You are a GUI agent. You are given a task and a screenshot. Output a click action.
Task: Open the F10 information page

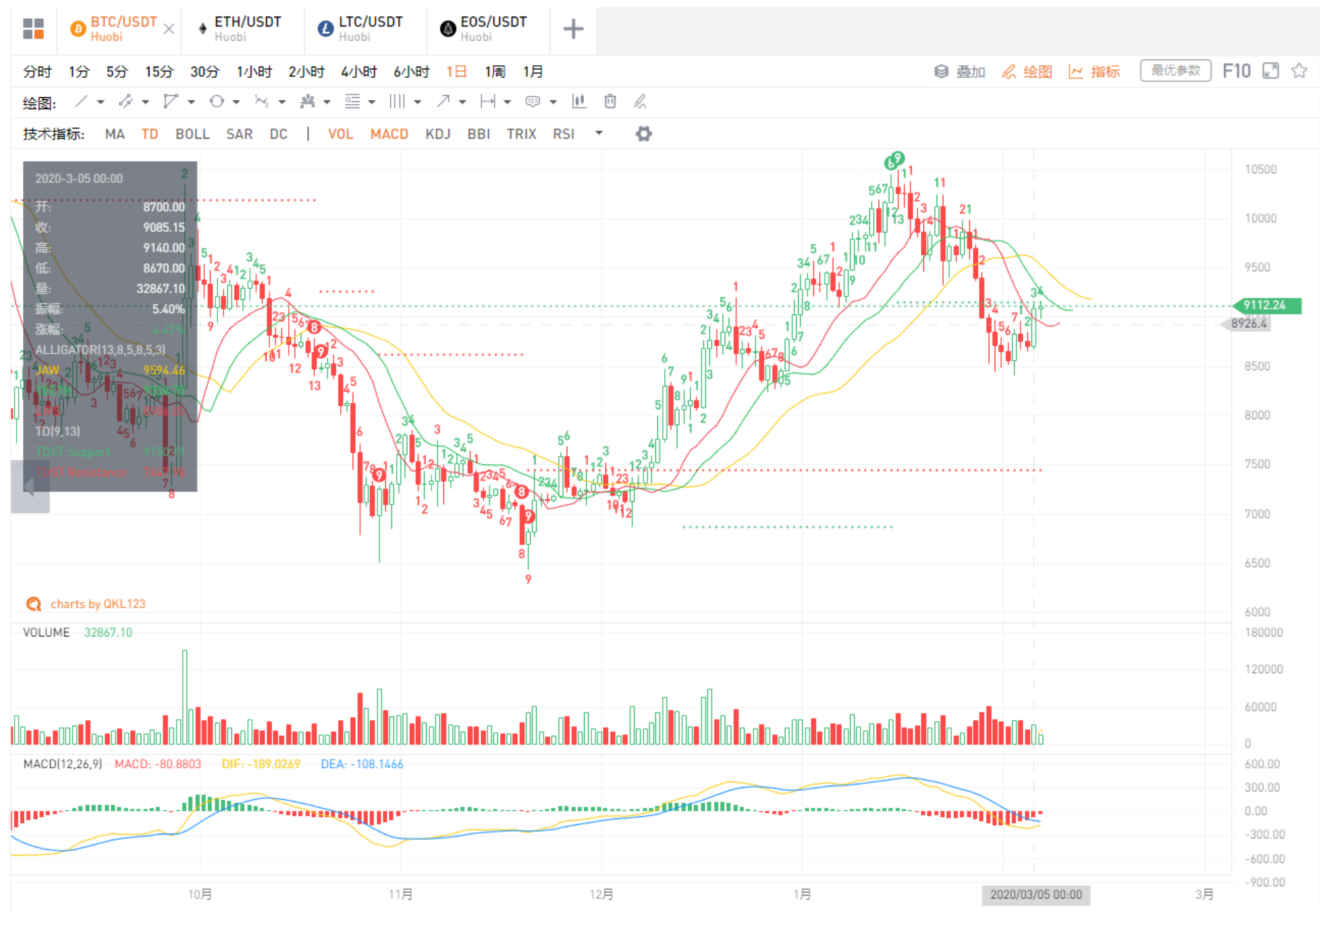pyautogui.click(x=1237, y=70)
